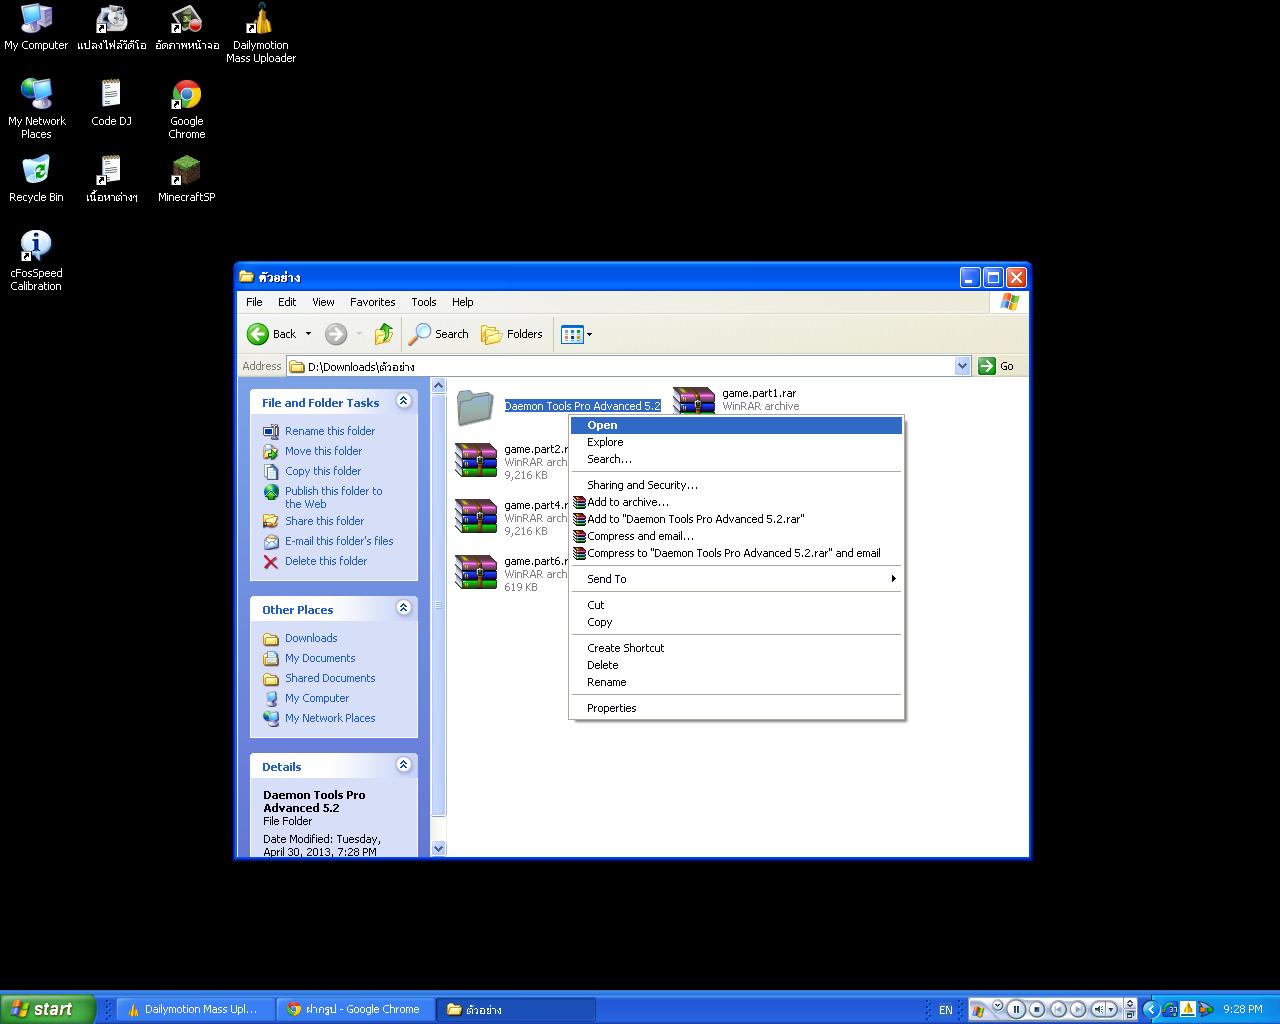This screenshot has width=1280, height=1024.
Task: Click the Dailymotion uploader tray icon
Action: [1189, 1009]
